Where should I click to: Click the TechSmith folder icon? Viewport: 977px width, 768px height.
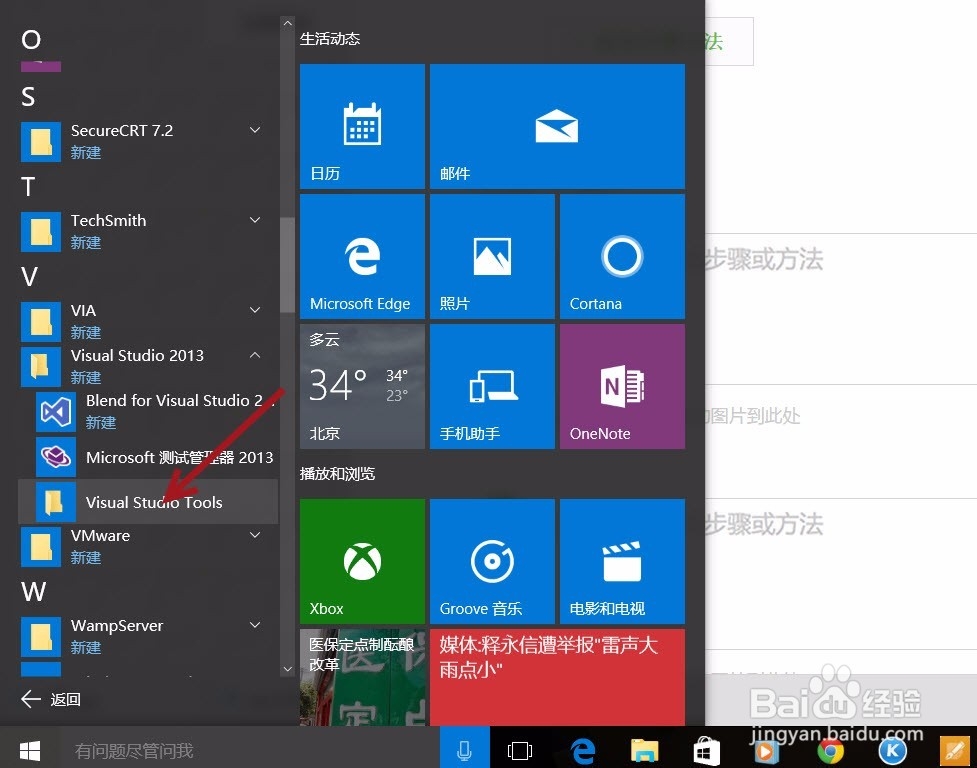coord(41,232)
